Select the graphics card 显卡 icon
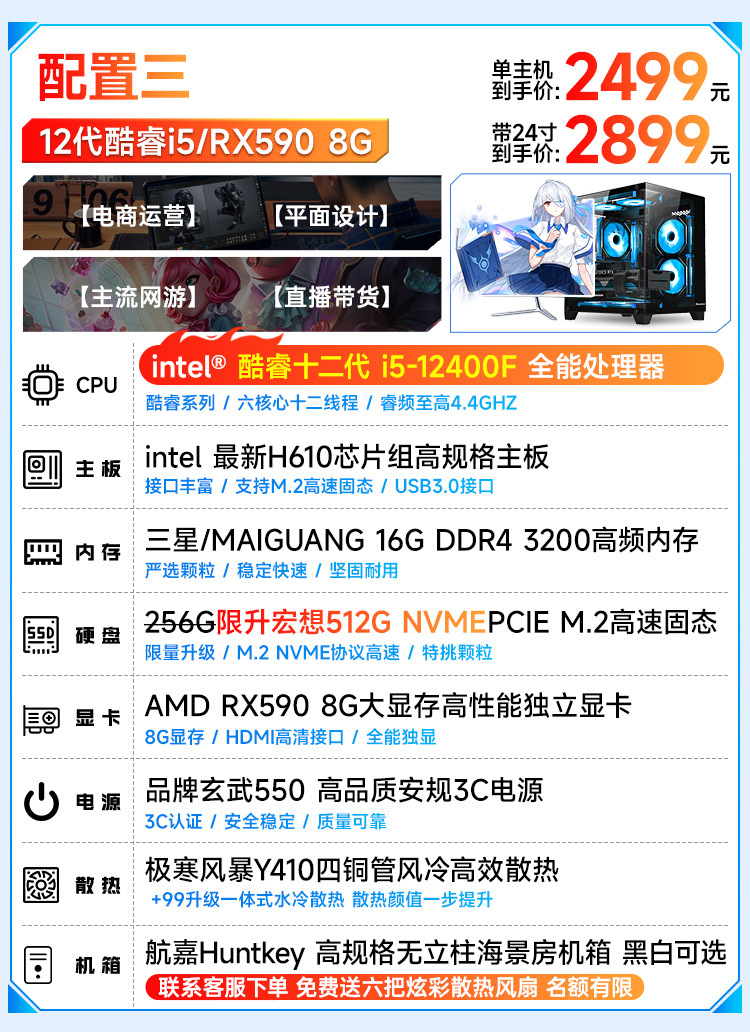 41,719
